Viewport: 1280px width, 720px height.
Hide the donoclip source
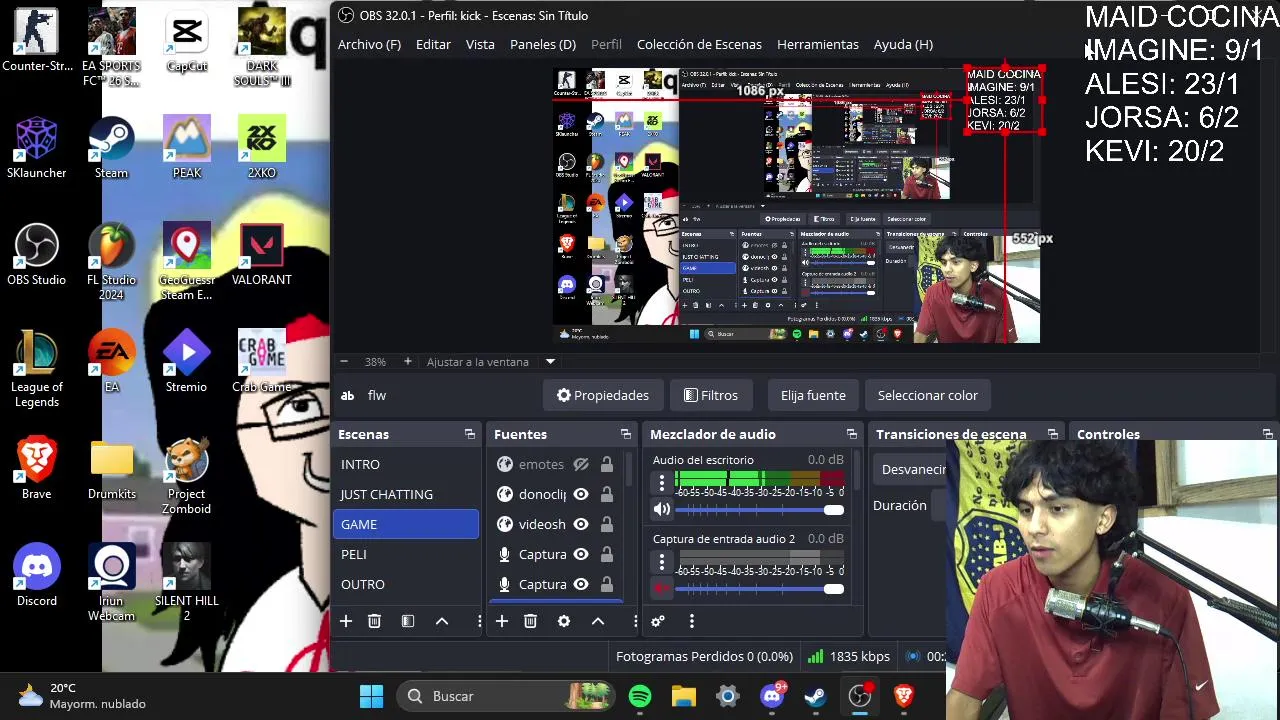tap(581, 494)
